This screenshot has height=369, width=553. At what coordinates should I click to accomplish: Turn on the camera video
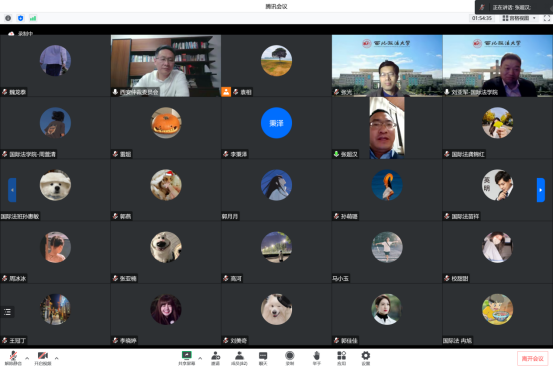[43, 358]
